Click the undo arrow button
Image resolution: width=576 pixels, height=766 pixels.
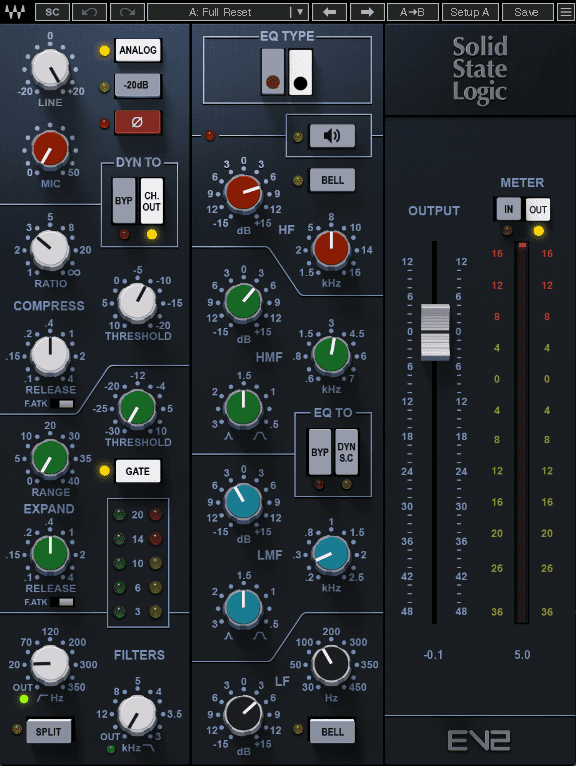(x=89, y=12)
